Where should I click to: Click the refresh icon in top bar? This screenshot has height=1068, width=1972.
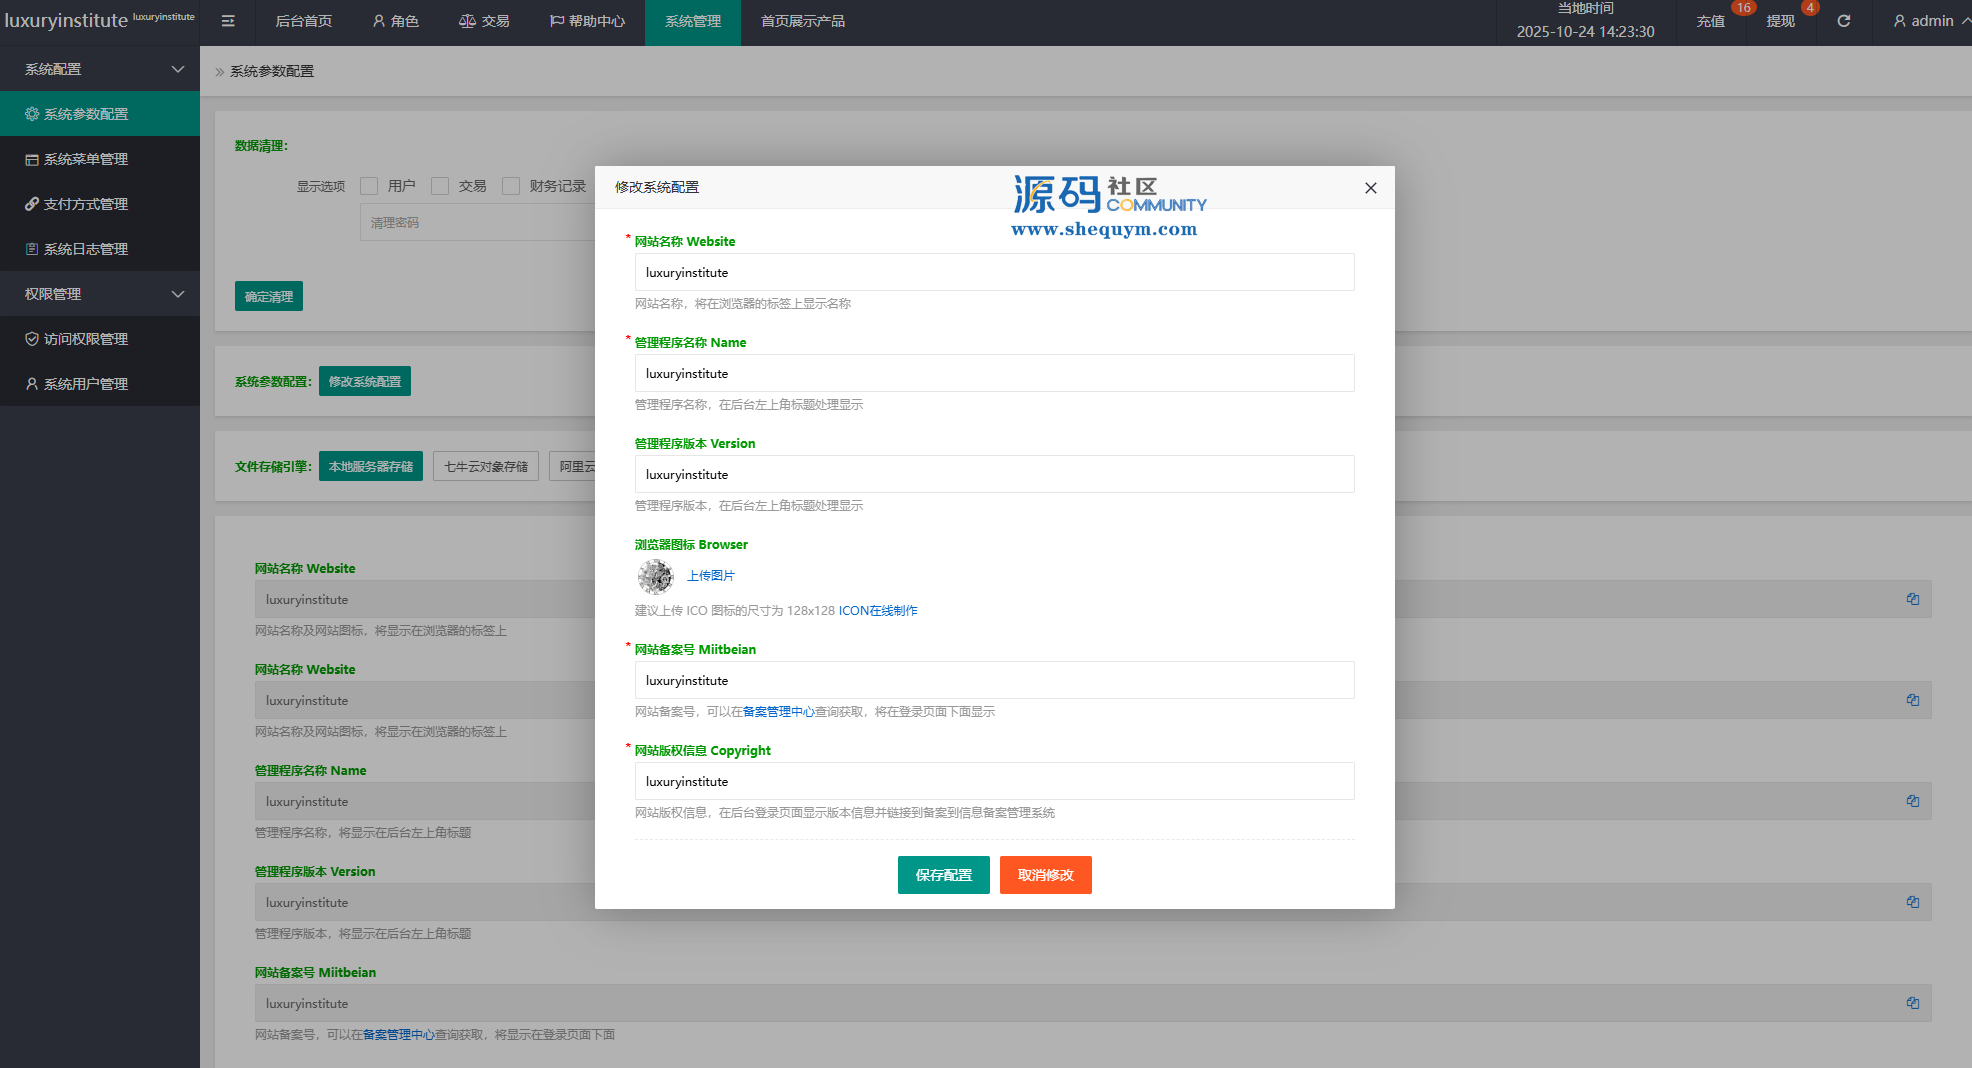1843,21
